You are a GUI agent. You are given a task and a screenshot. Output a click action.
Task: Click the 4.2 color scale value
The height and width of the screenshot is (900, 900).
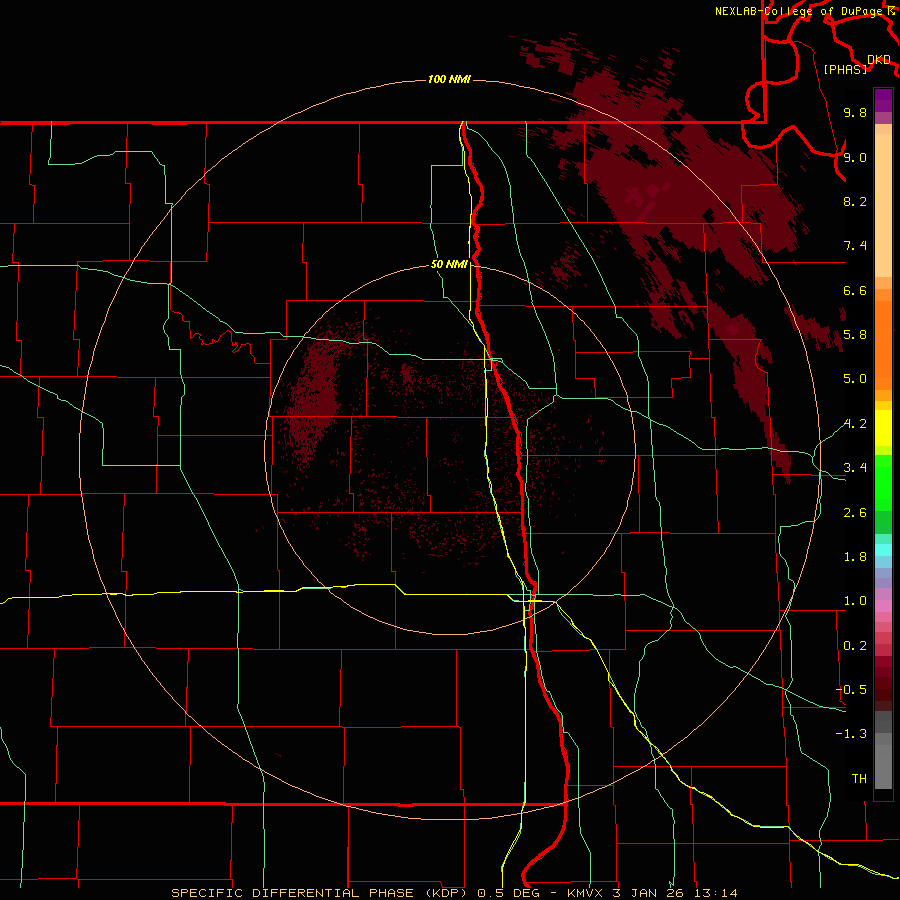(855, 424)
